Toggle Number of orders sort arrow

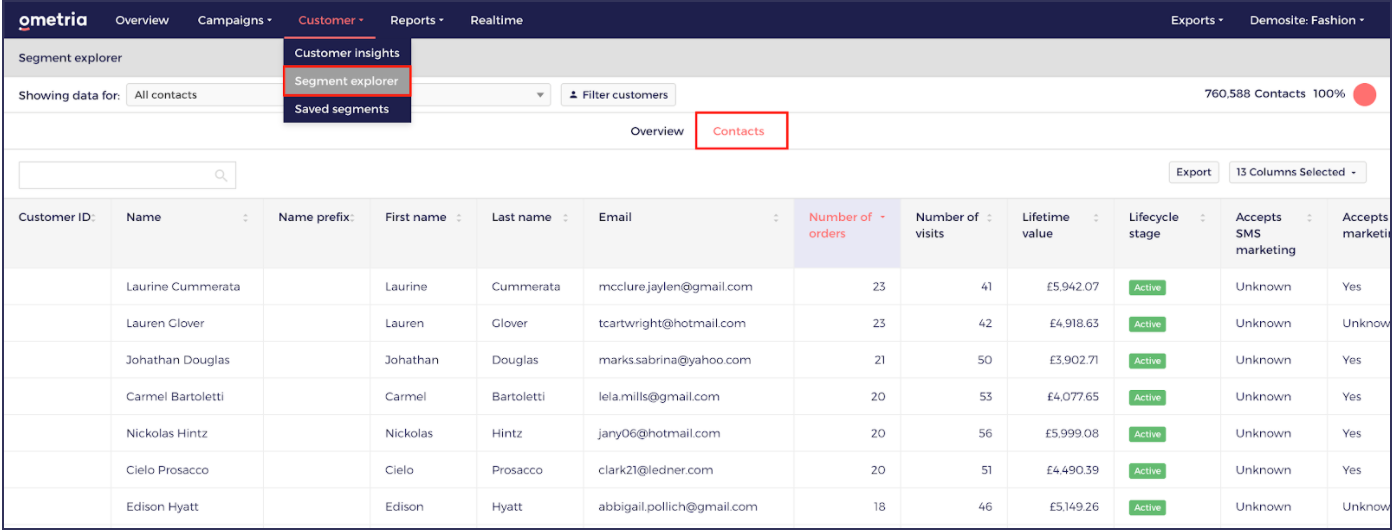pos(883,217)
